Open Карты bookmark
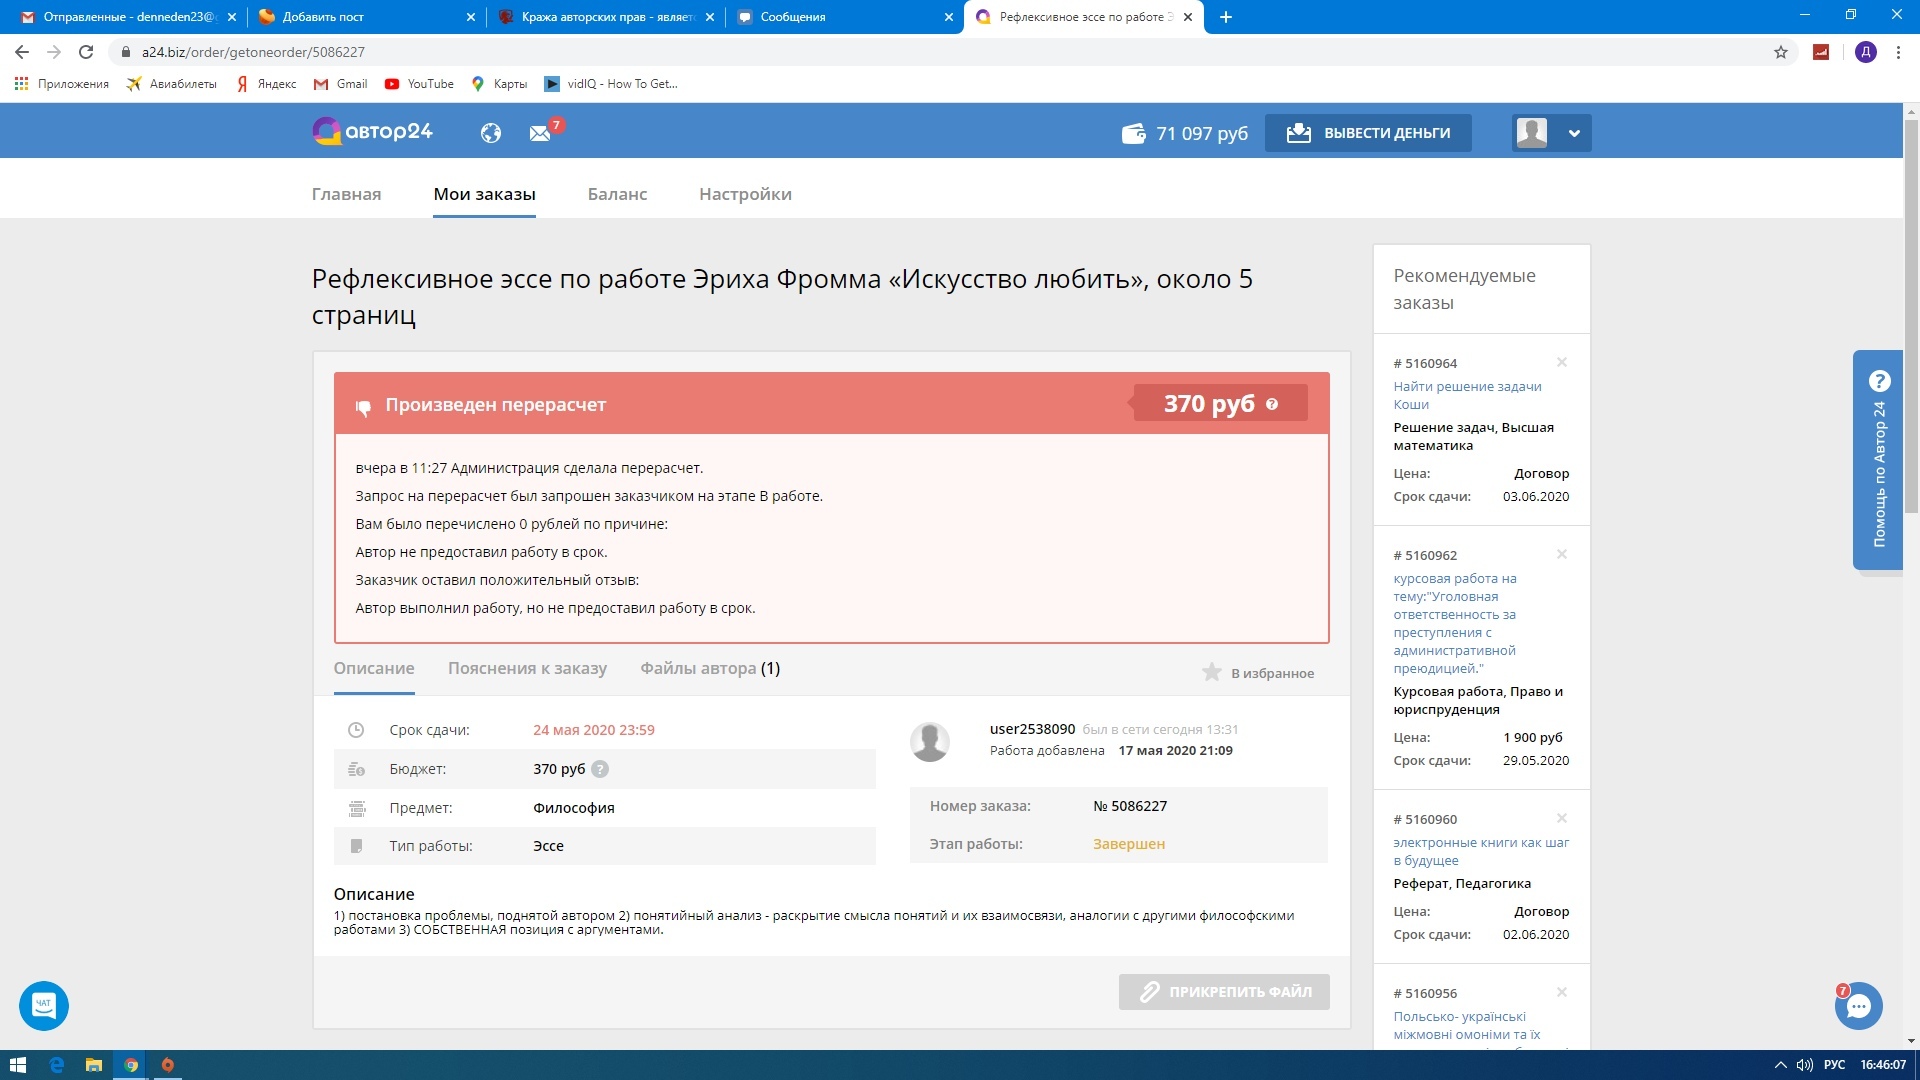1920x1080 pixels. pos(499,84)
